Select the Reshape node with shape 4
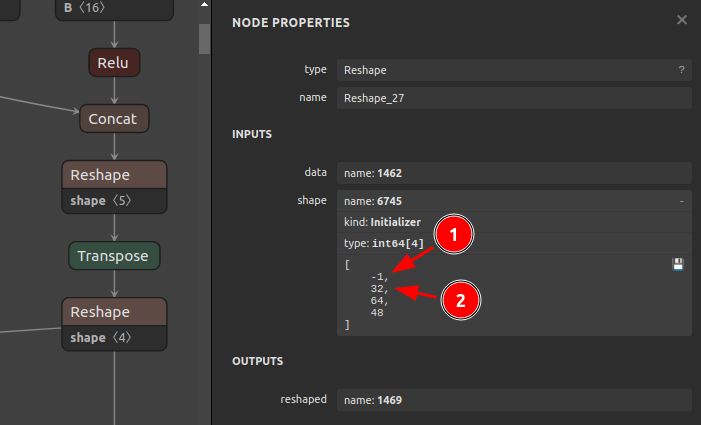The width and height of the screenshot is (701, 425). pos(114,311)
